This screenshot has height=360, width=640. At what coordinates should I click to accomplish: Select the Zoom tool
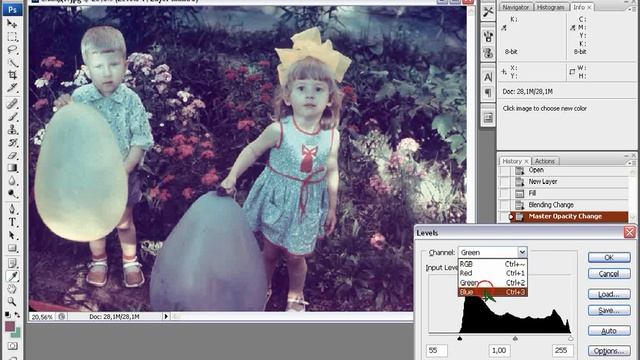pos(12,302)
